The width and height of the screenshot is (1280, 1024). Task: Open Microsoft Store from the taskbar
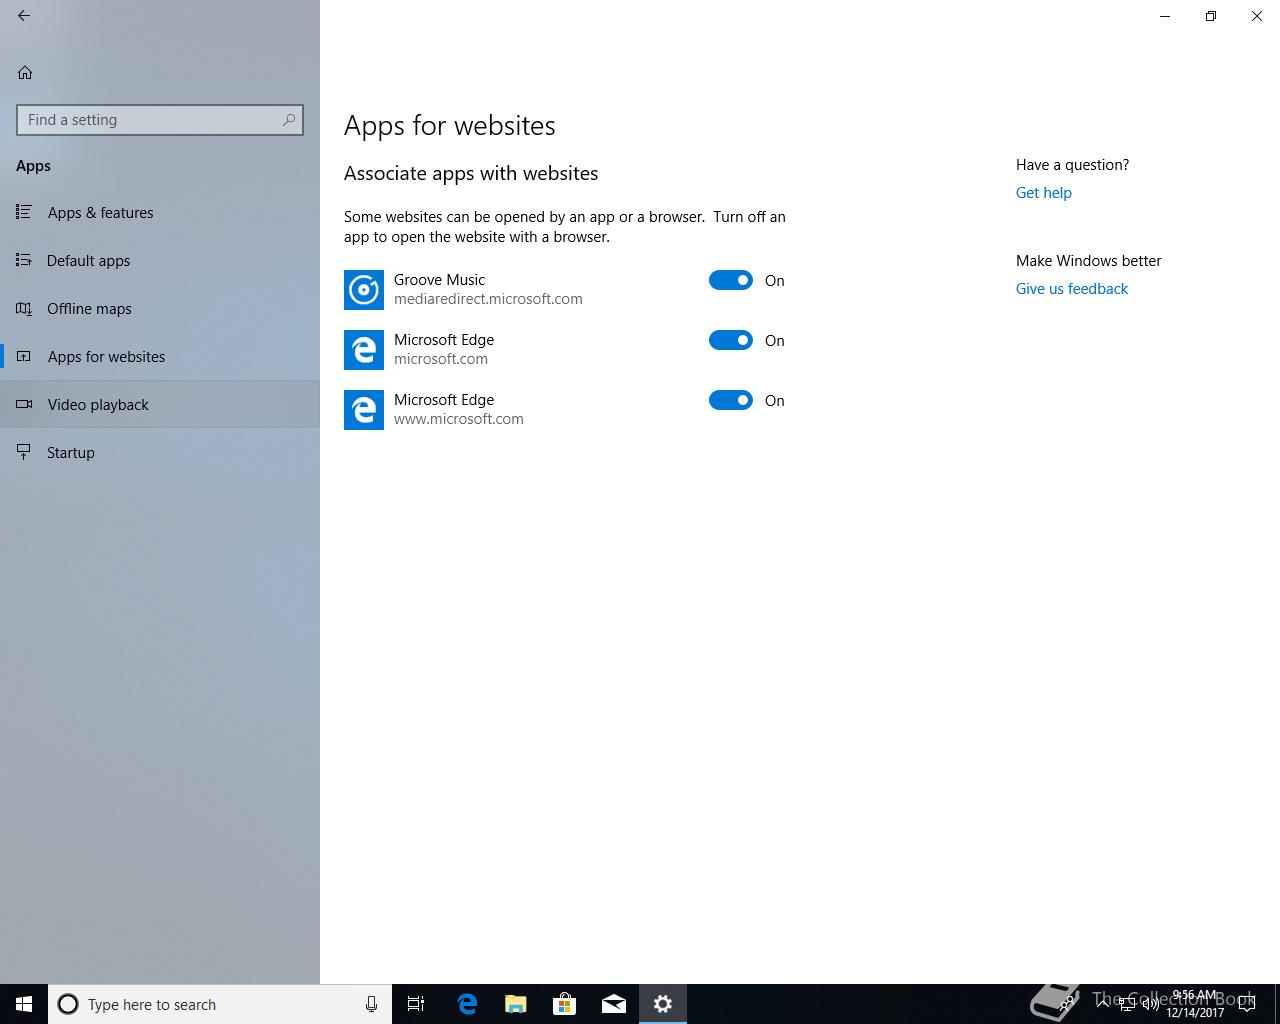click(565, 1004)
